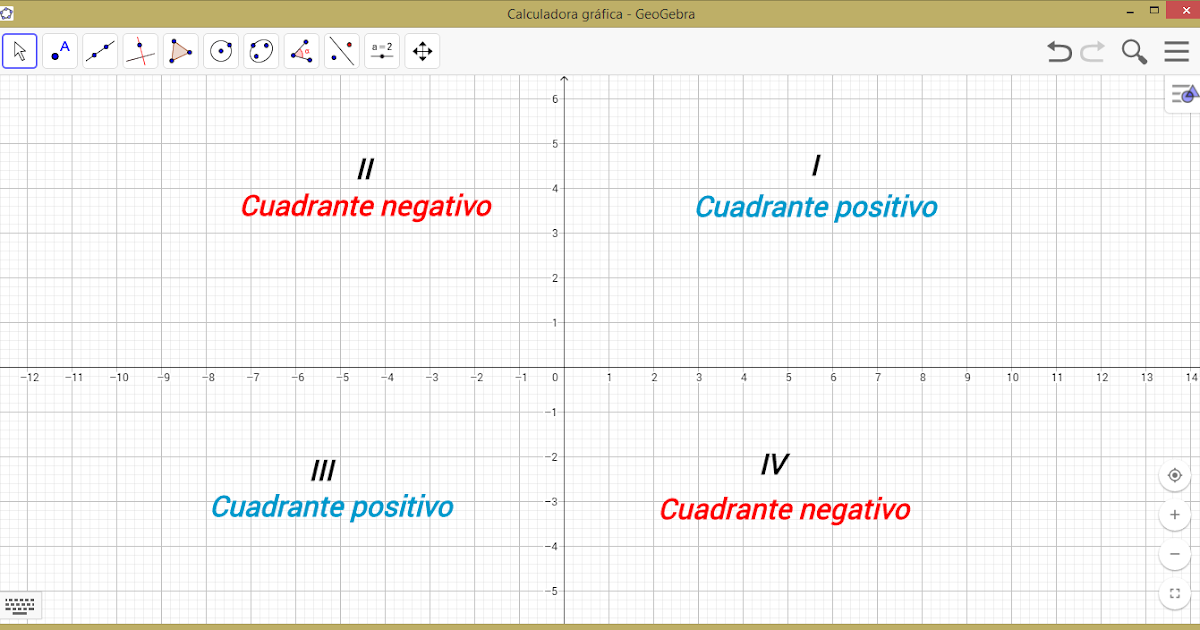Open the Slider tool (a=2)
The image size is (1200, 630).
(x=381, y=50)
